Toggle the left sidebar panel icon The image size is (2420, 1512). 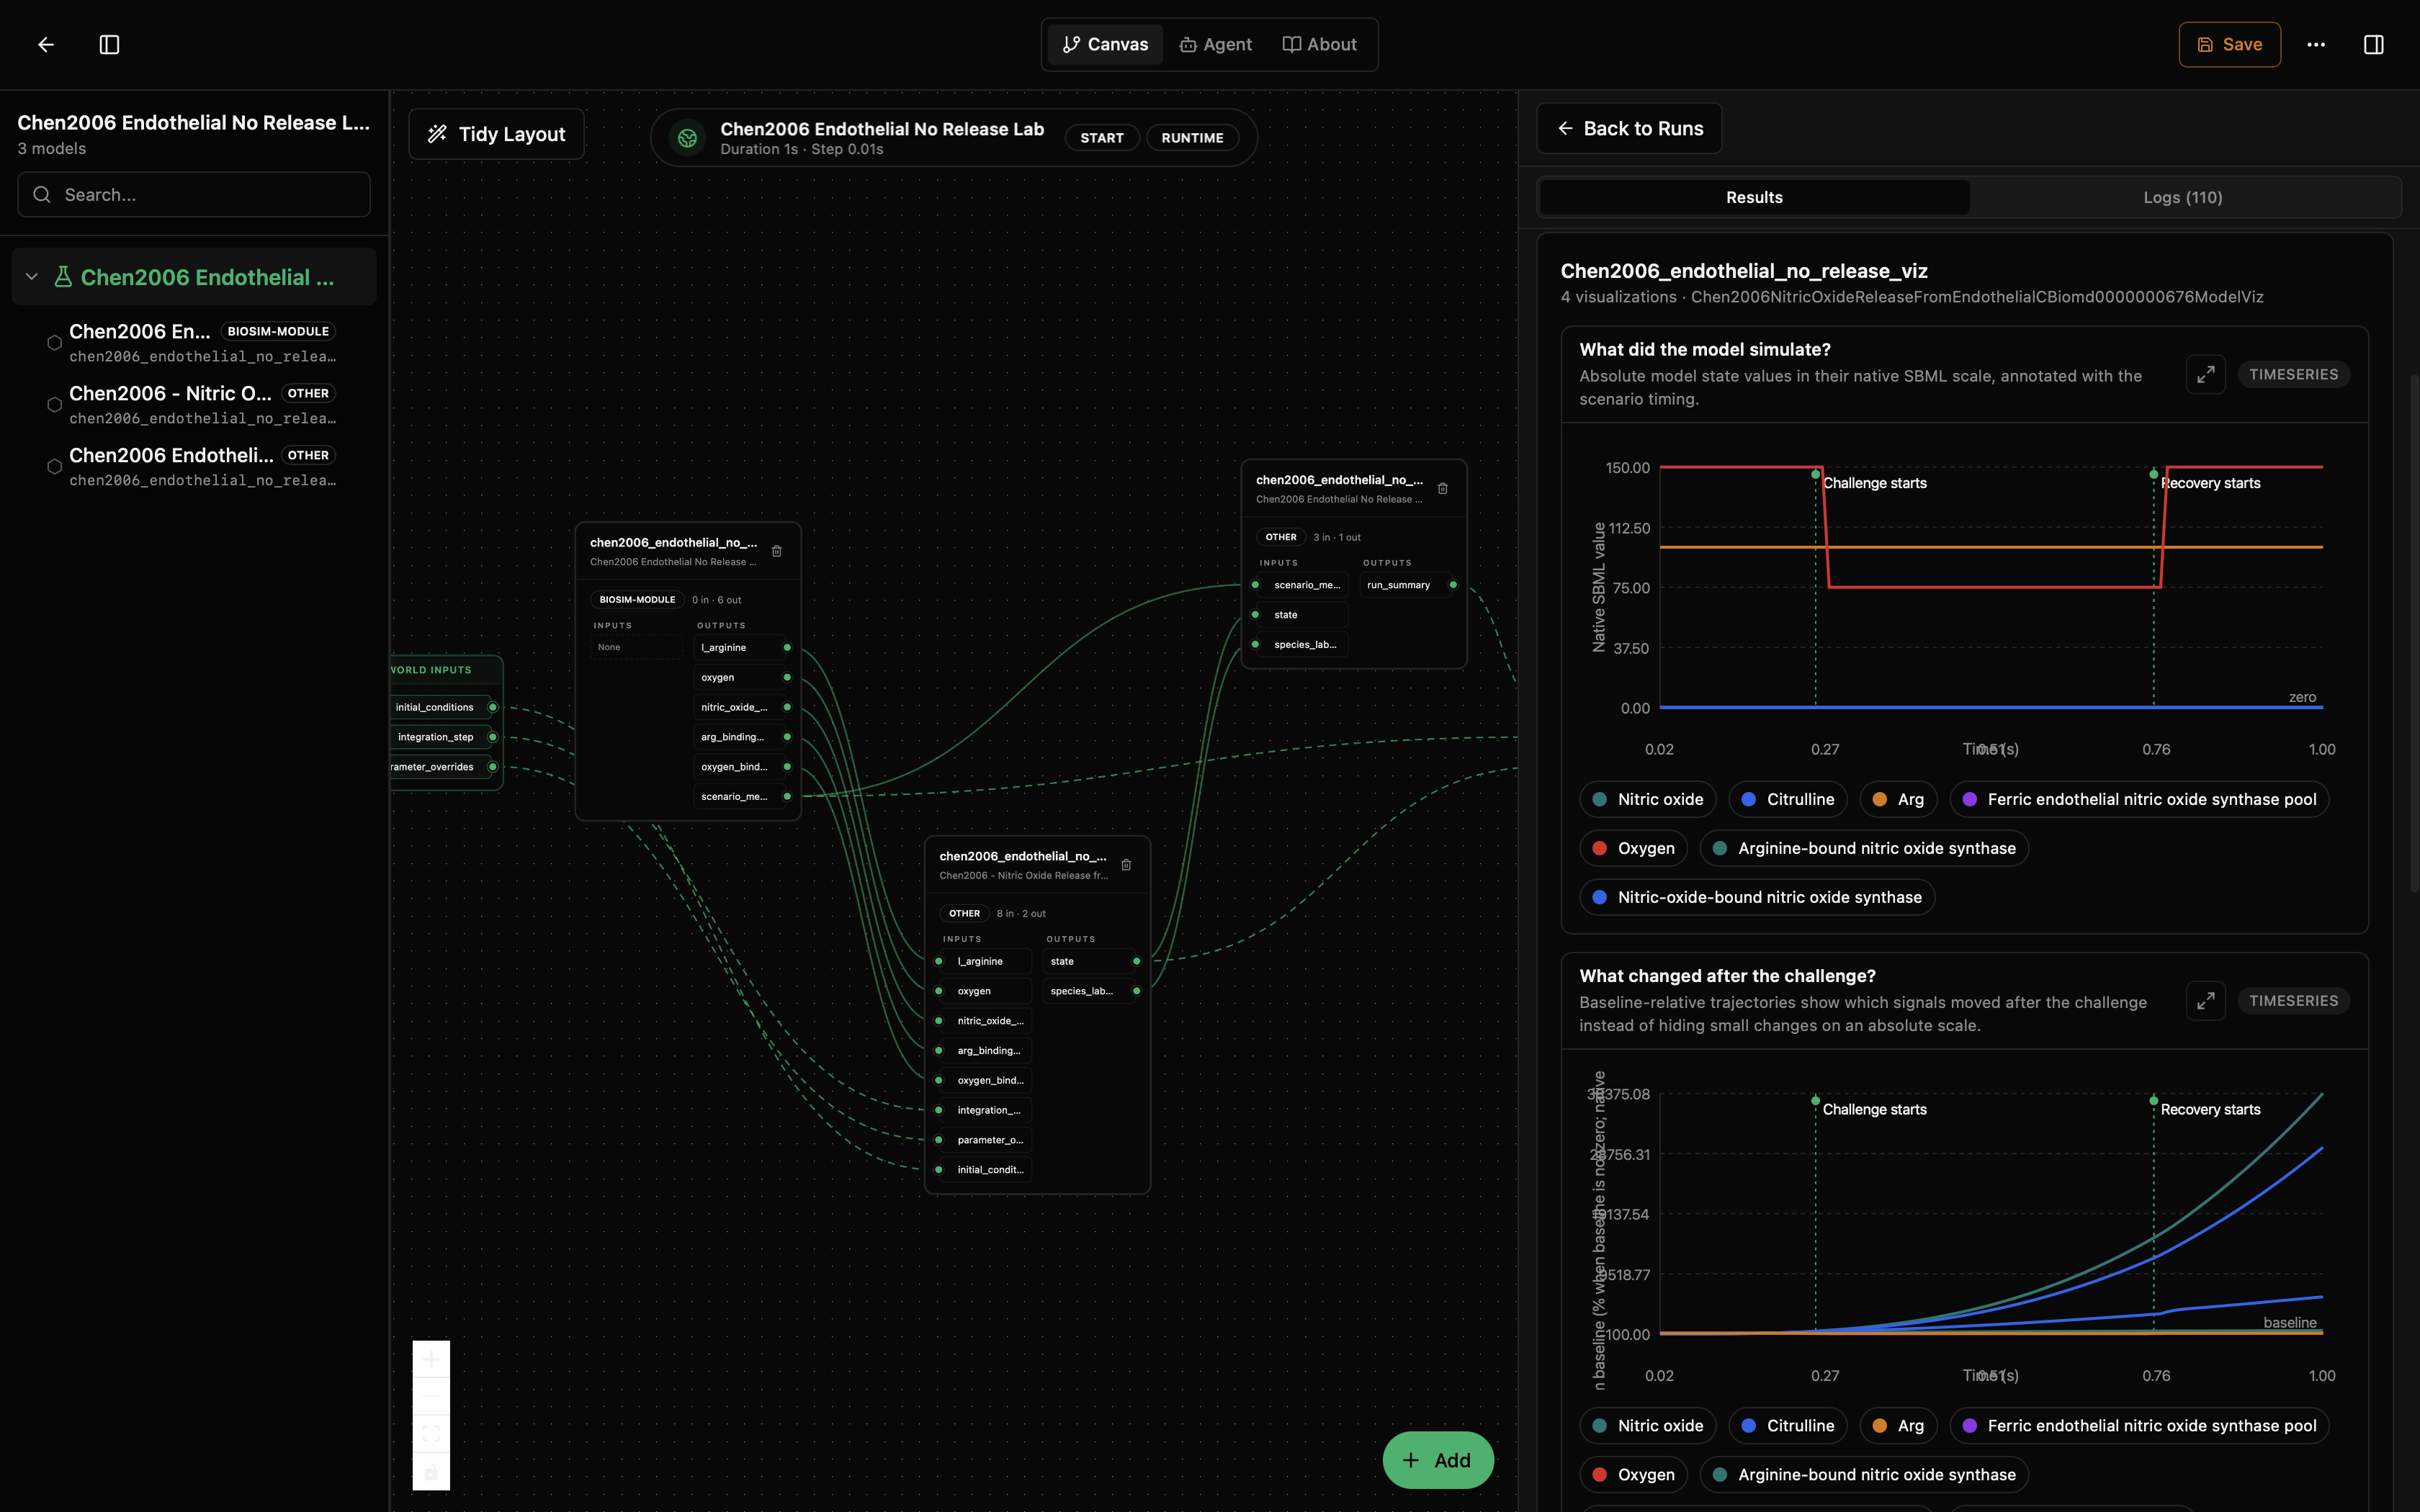point(110,44)
